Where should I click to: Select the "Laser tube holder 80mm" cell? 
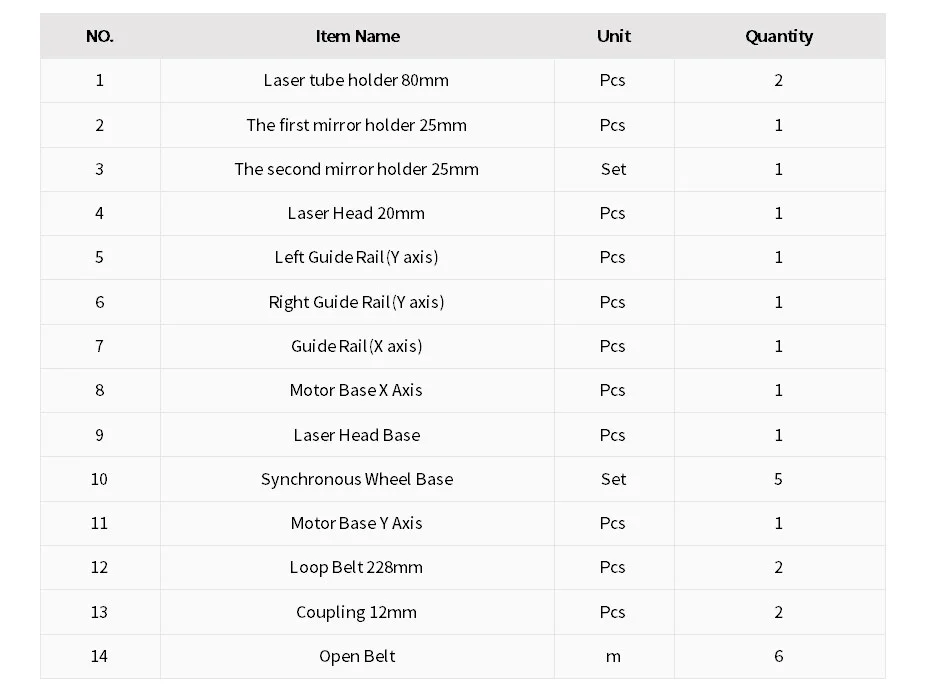pyautogui.click(x=356, y=81)
